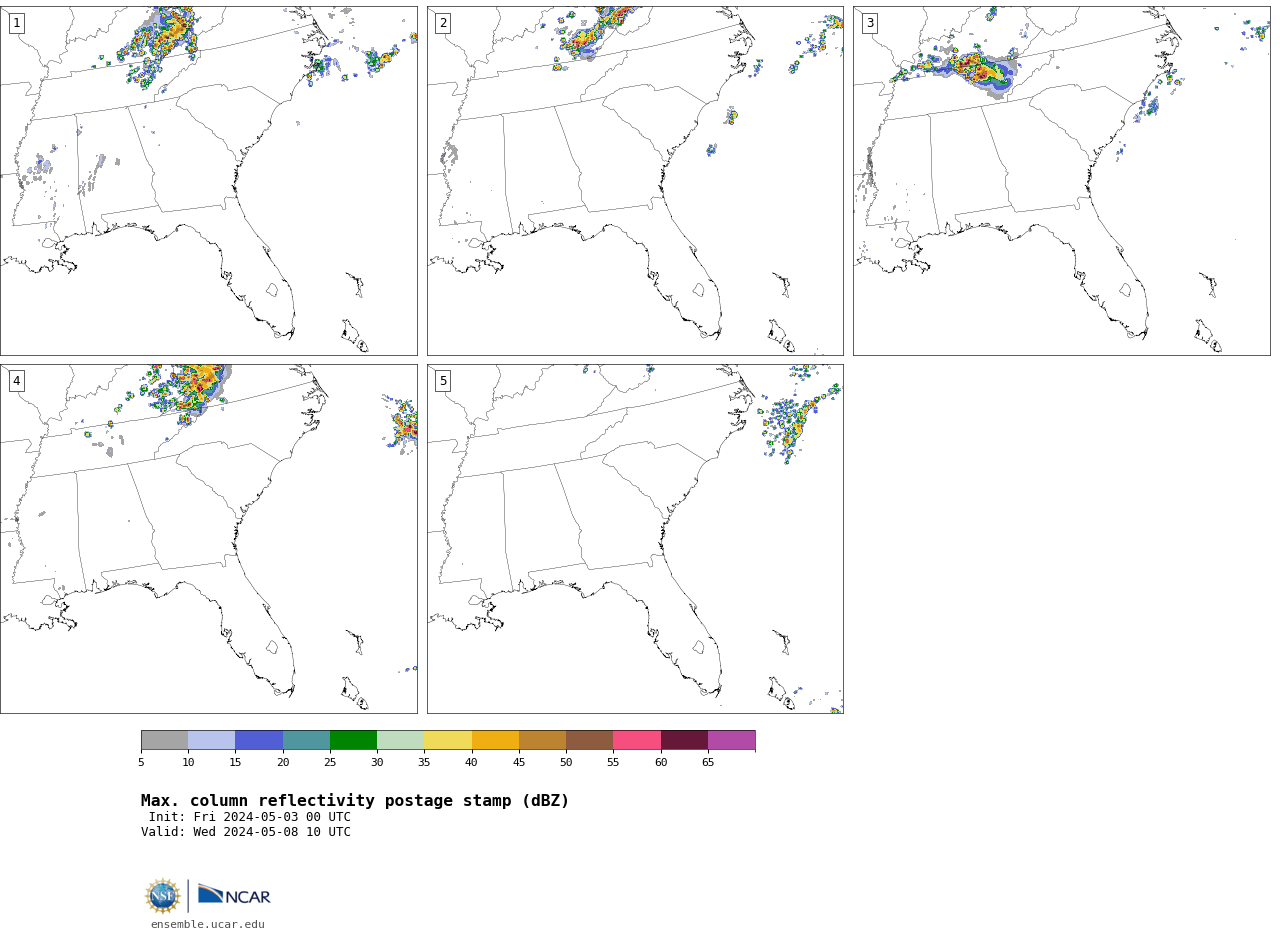Screen dimensions: 1280x936
Task: Click the teal 20-25 dBZ swatch
Action: point(306,740)
